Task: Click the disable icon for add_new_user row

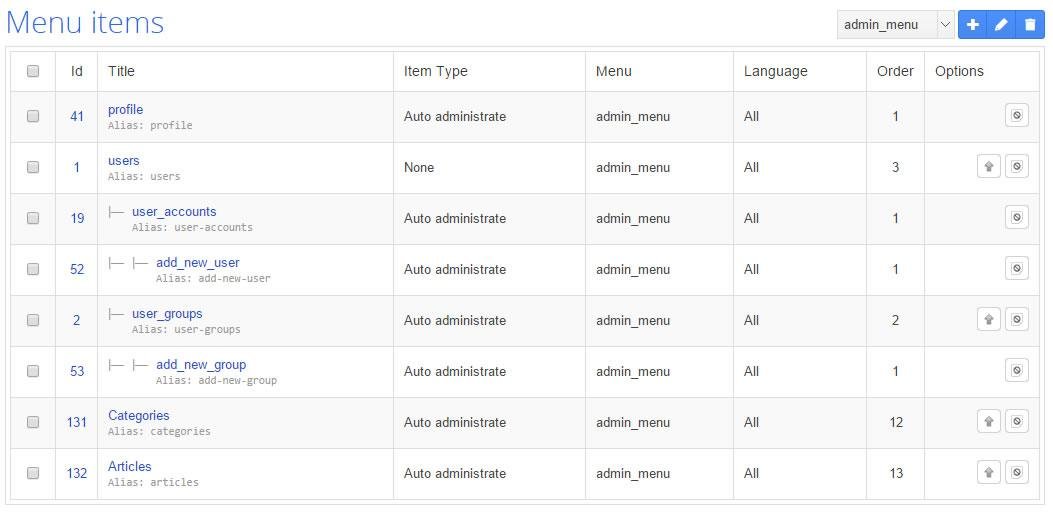Action: 1016,269
